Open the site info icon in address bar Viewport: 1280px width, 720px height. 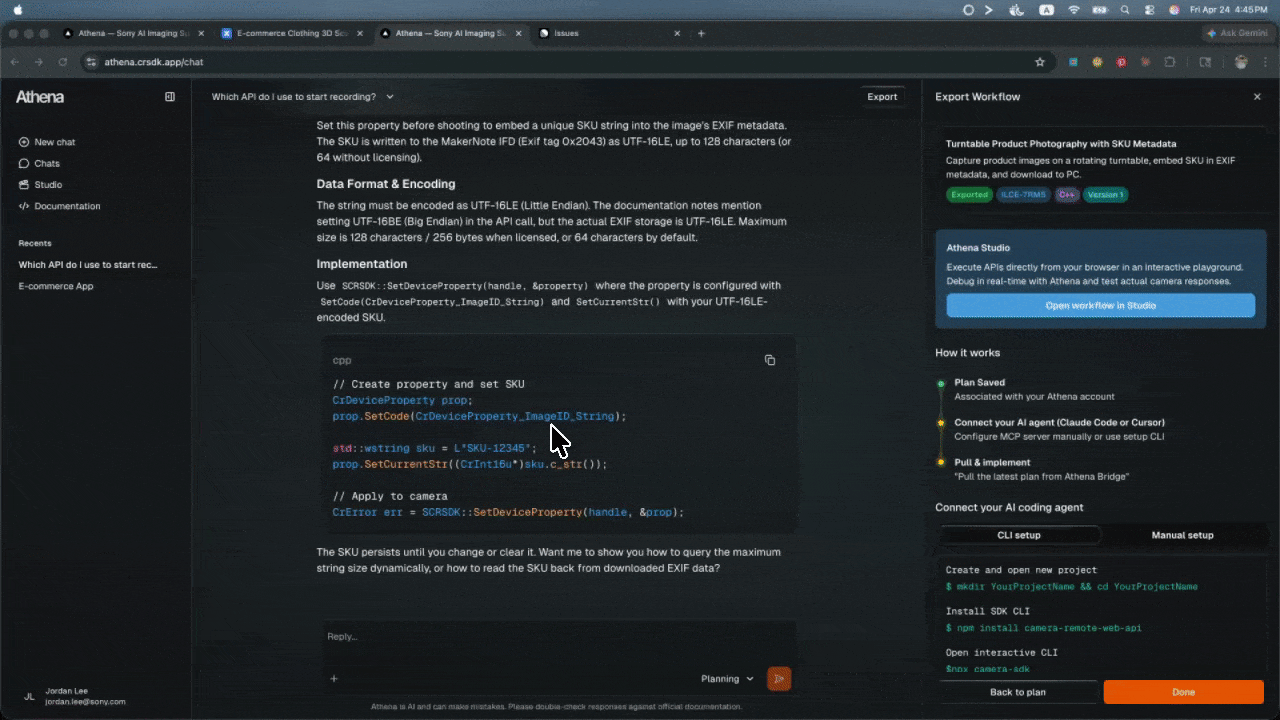pos(91,62)
